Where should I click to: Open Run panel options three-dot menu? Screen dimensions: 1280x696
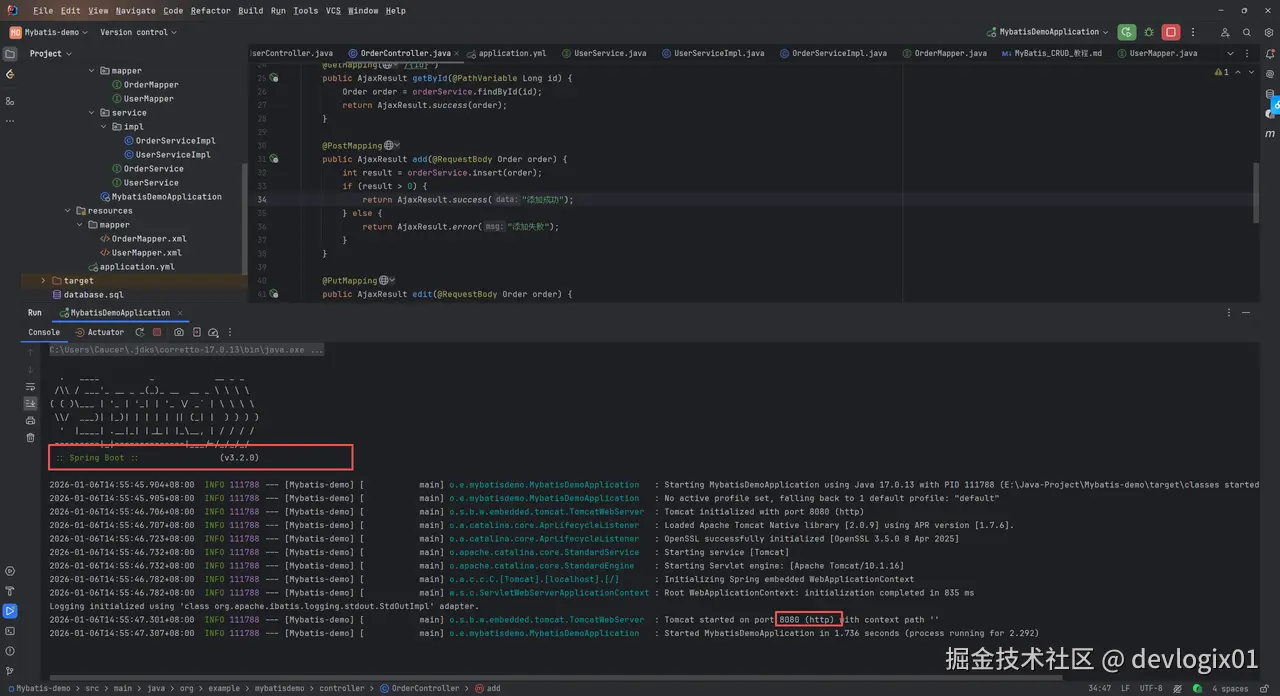(x=1229, y=313)
